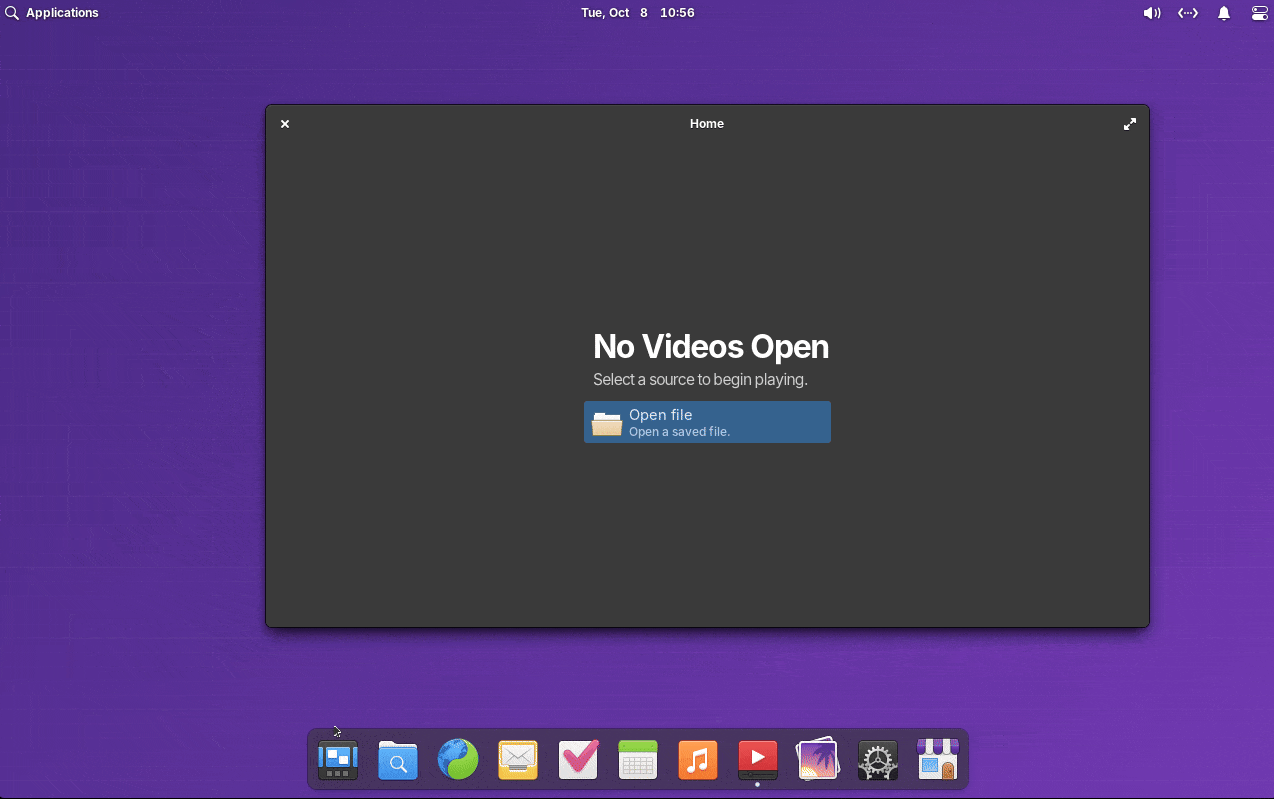Start the Music app
The height and width of the screenshot is (799, 1274).
pos(697,759)
